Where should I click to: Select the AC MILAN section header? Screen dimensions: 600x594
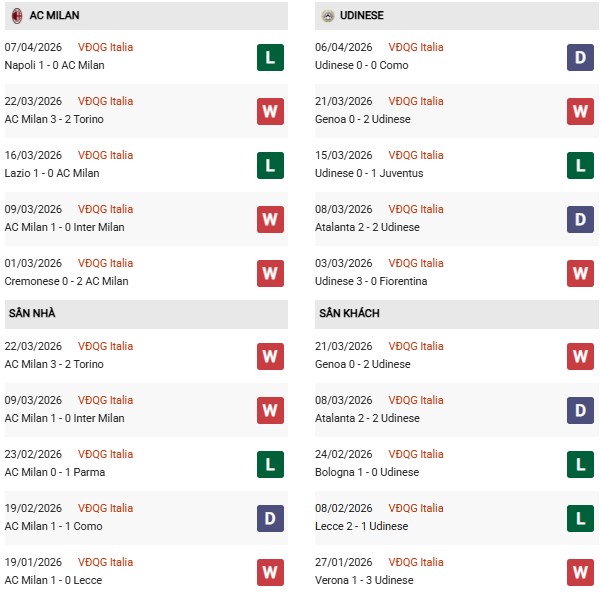click(x=55, y=16)
